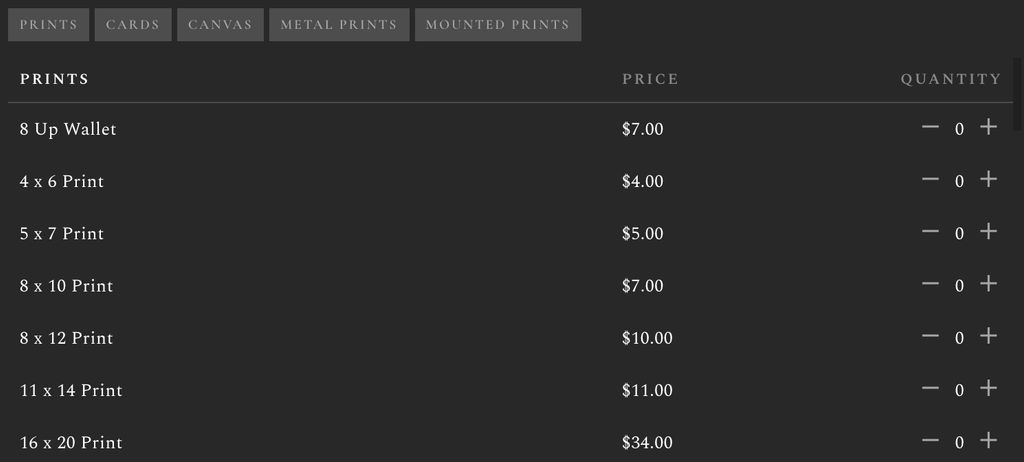Increase 8 Up Wallet quantity with plus

pos(988,127)
